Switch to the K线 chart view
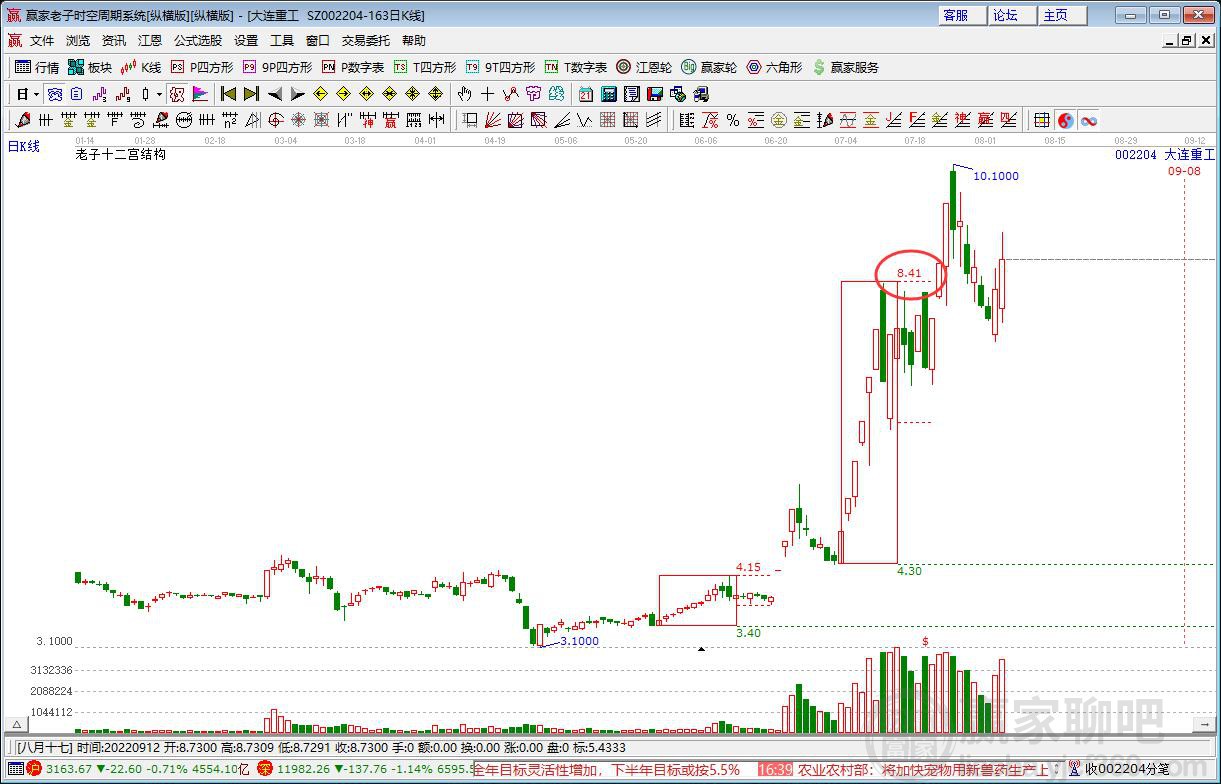1221x784 pixels. (141, 67)
